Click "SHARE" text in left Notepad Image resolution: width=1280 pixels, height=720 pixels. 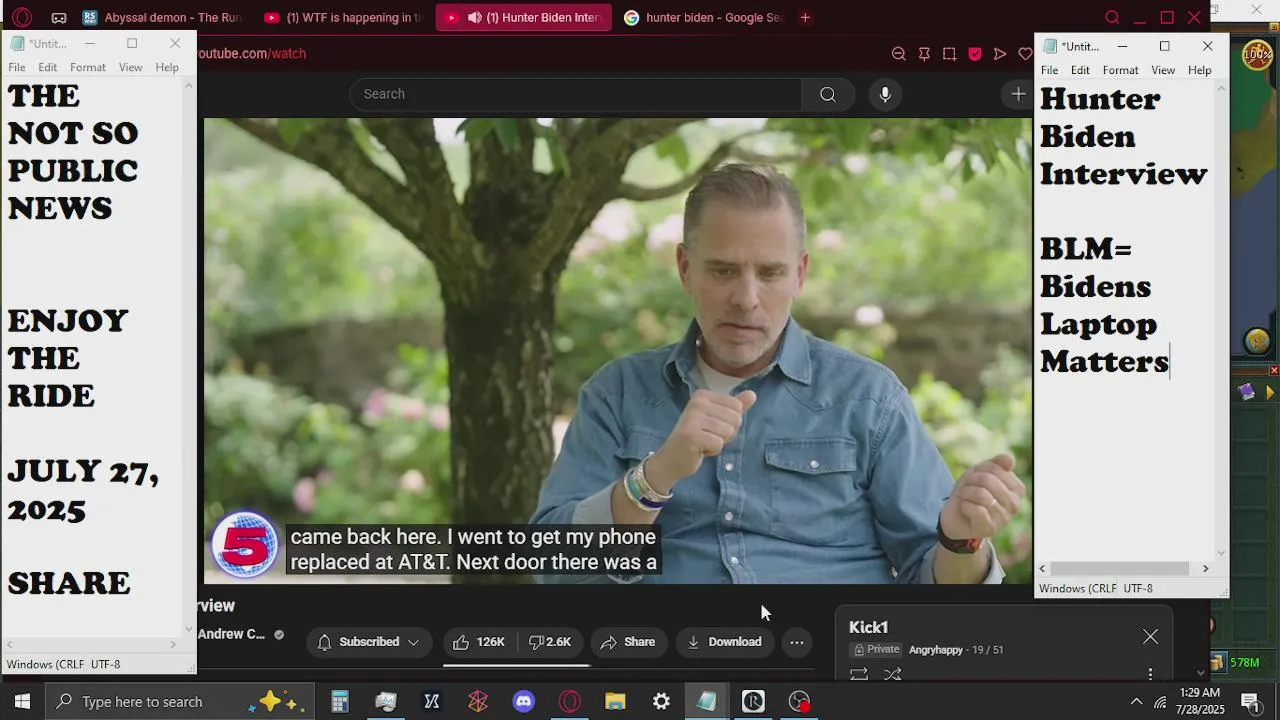click(x=69, y=583)
